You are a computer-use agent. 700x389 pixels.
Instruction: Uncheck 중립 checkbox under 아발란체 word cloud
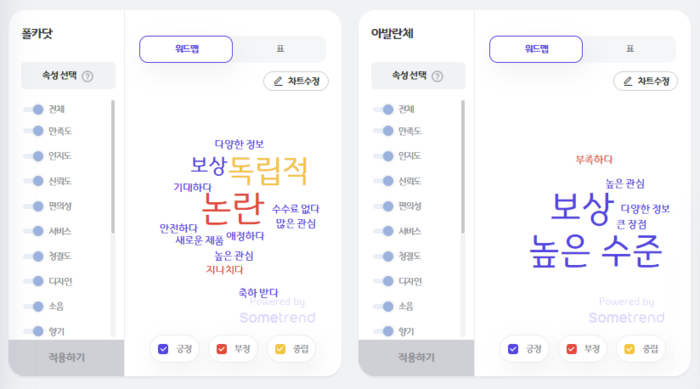coord(629,349)
